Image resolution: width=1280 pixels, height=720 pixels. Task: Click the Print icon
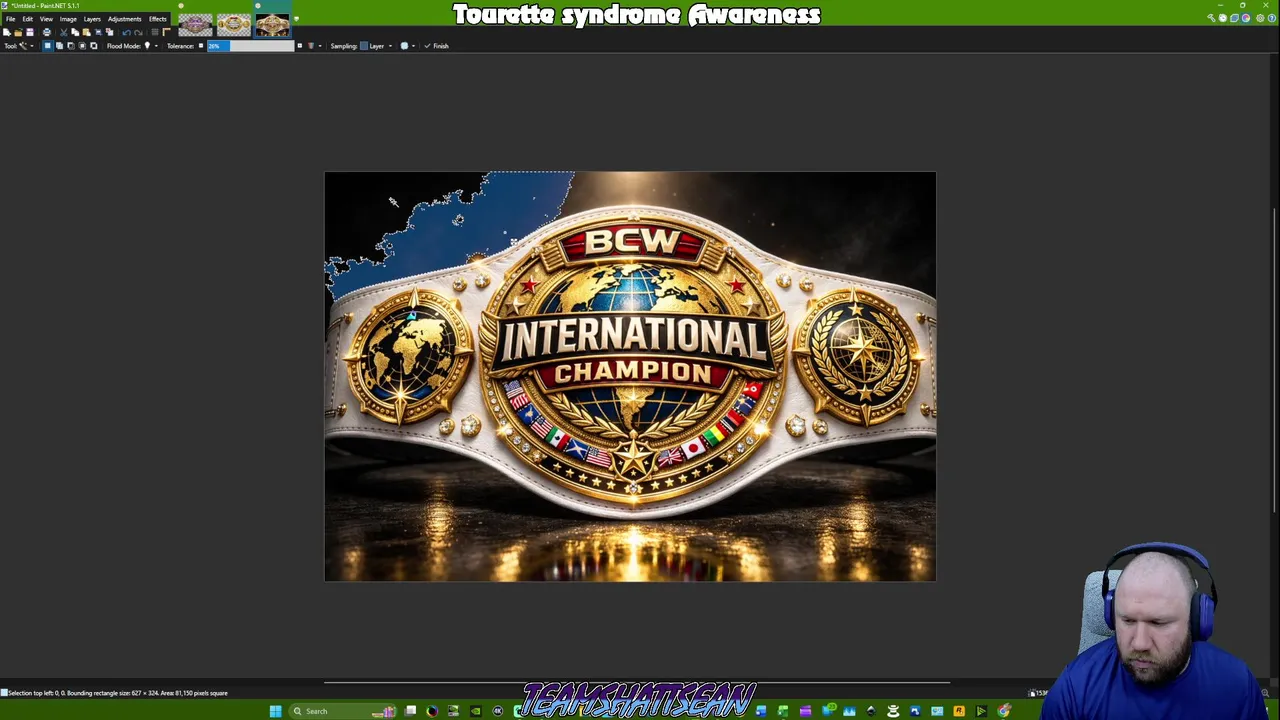[47, 33]
